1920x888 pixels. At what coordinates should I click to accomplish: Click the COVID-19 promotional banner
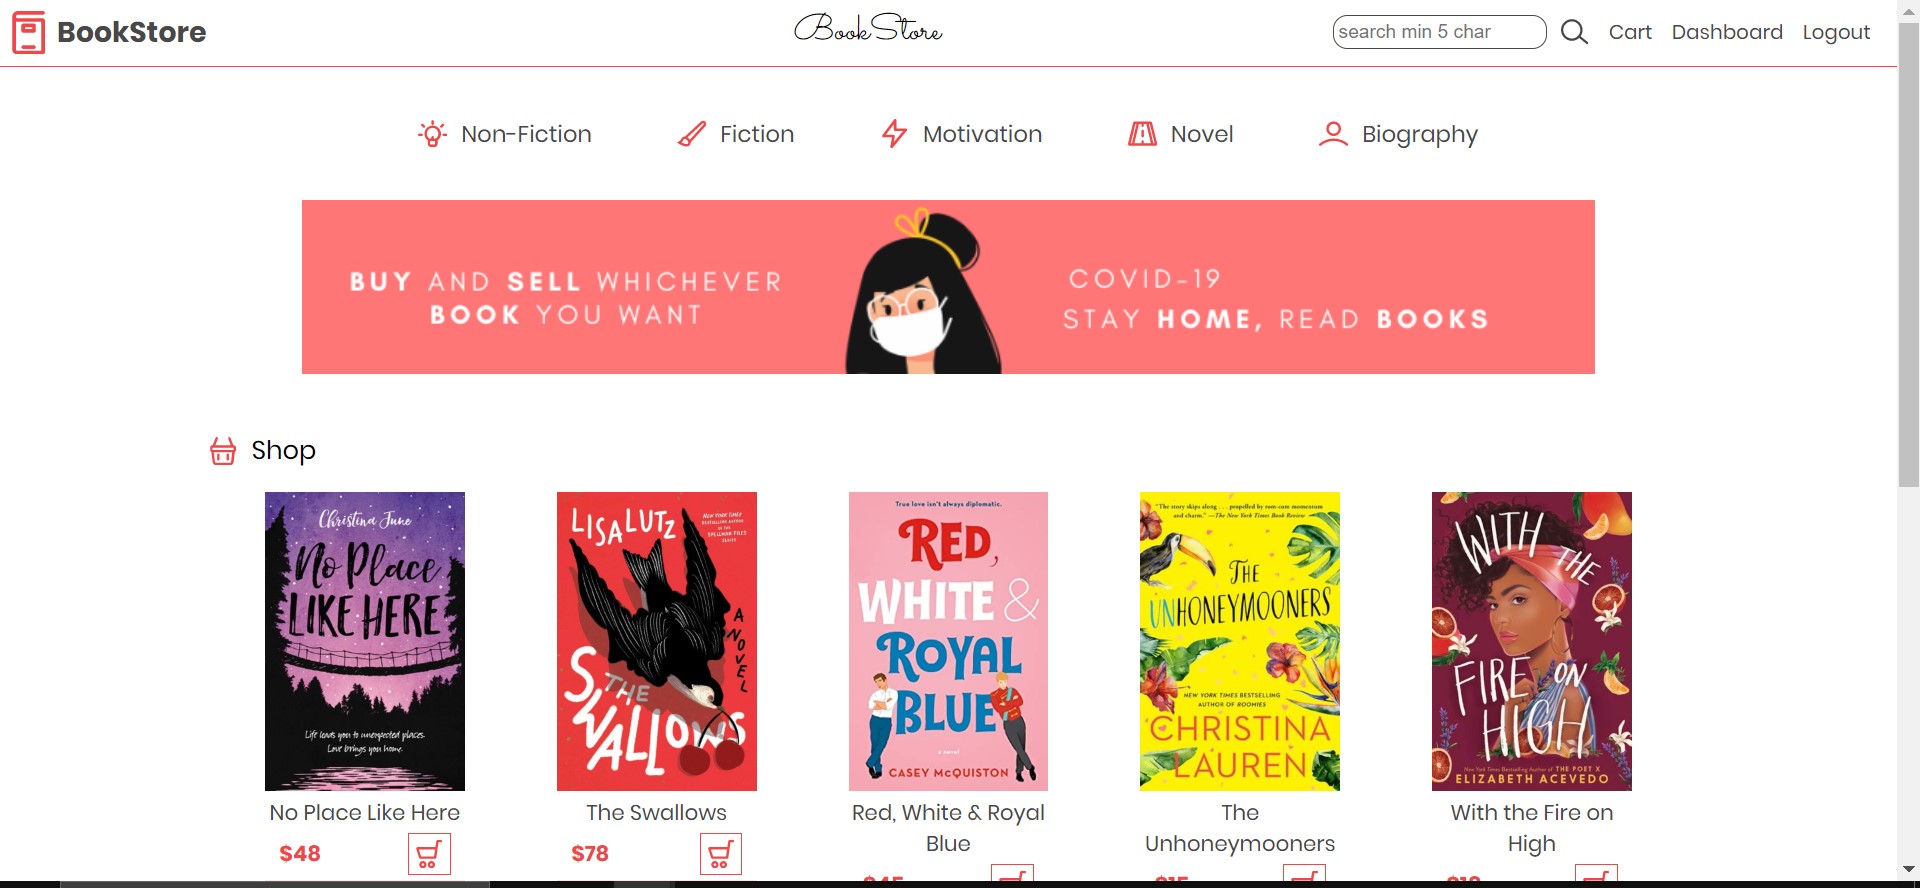[948, 287]
